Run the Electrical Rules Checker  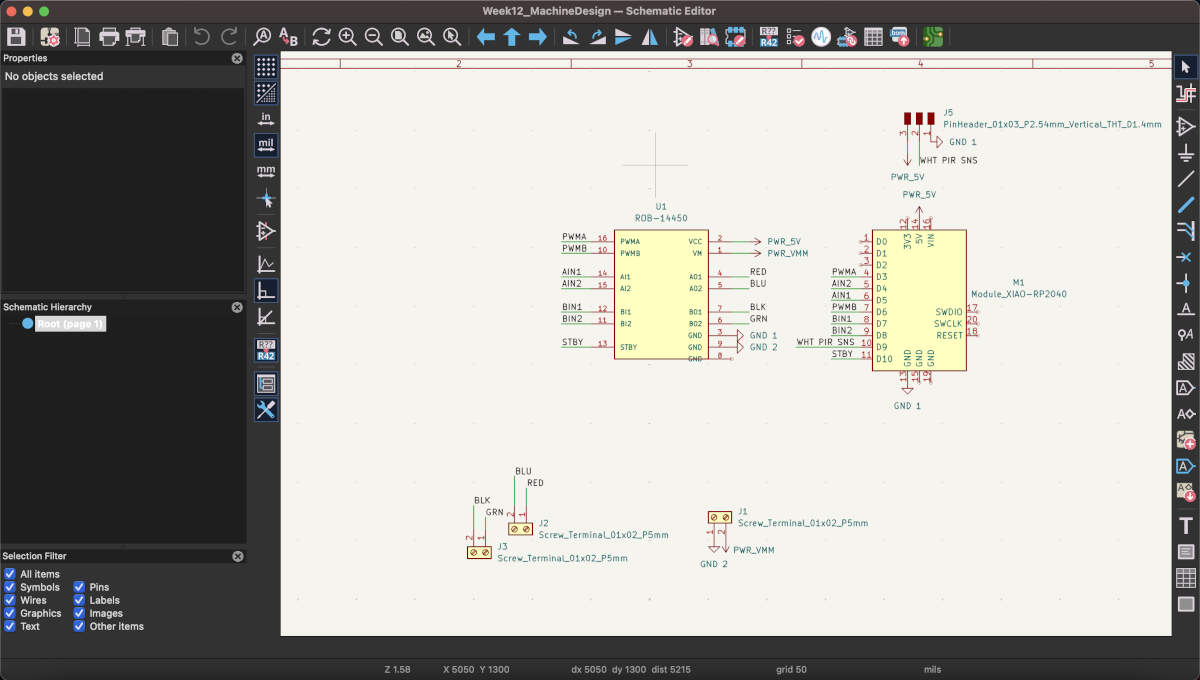coord(795,37)
